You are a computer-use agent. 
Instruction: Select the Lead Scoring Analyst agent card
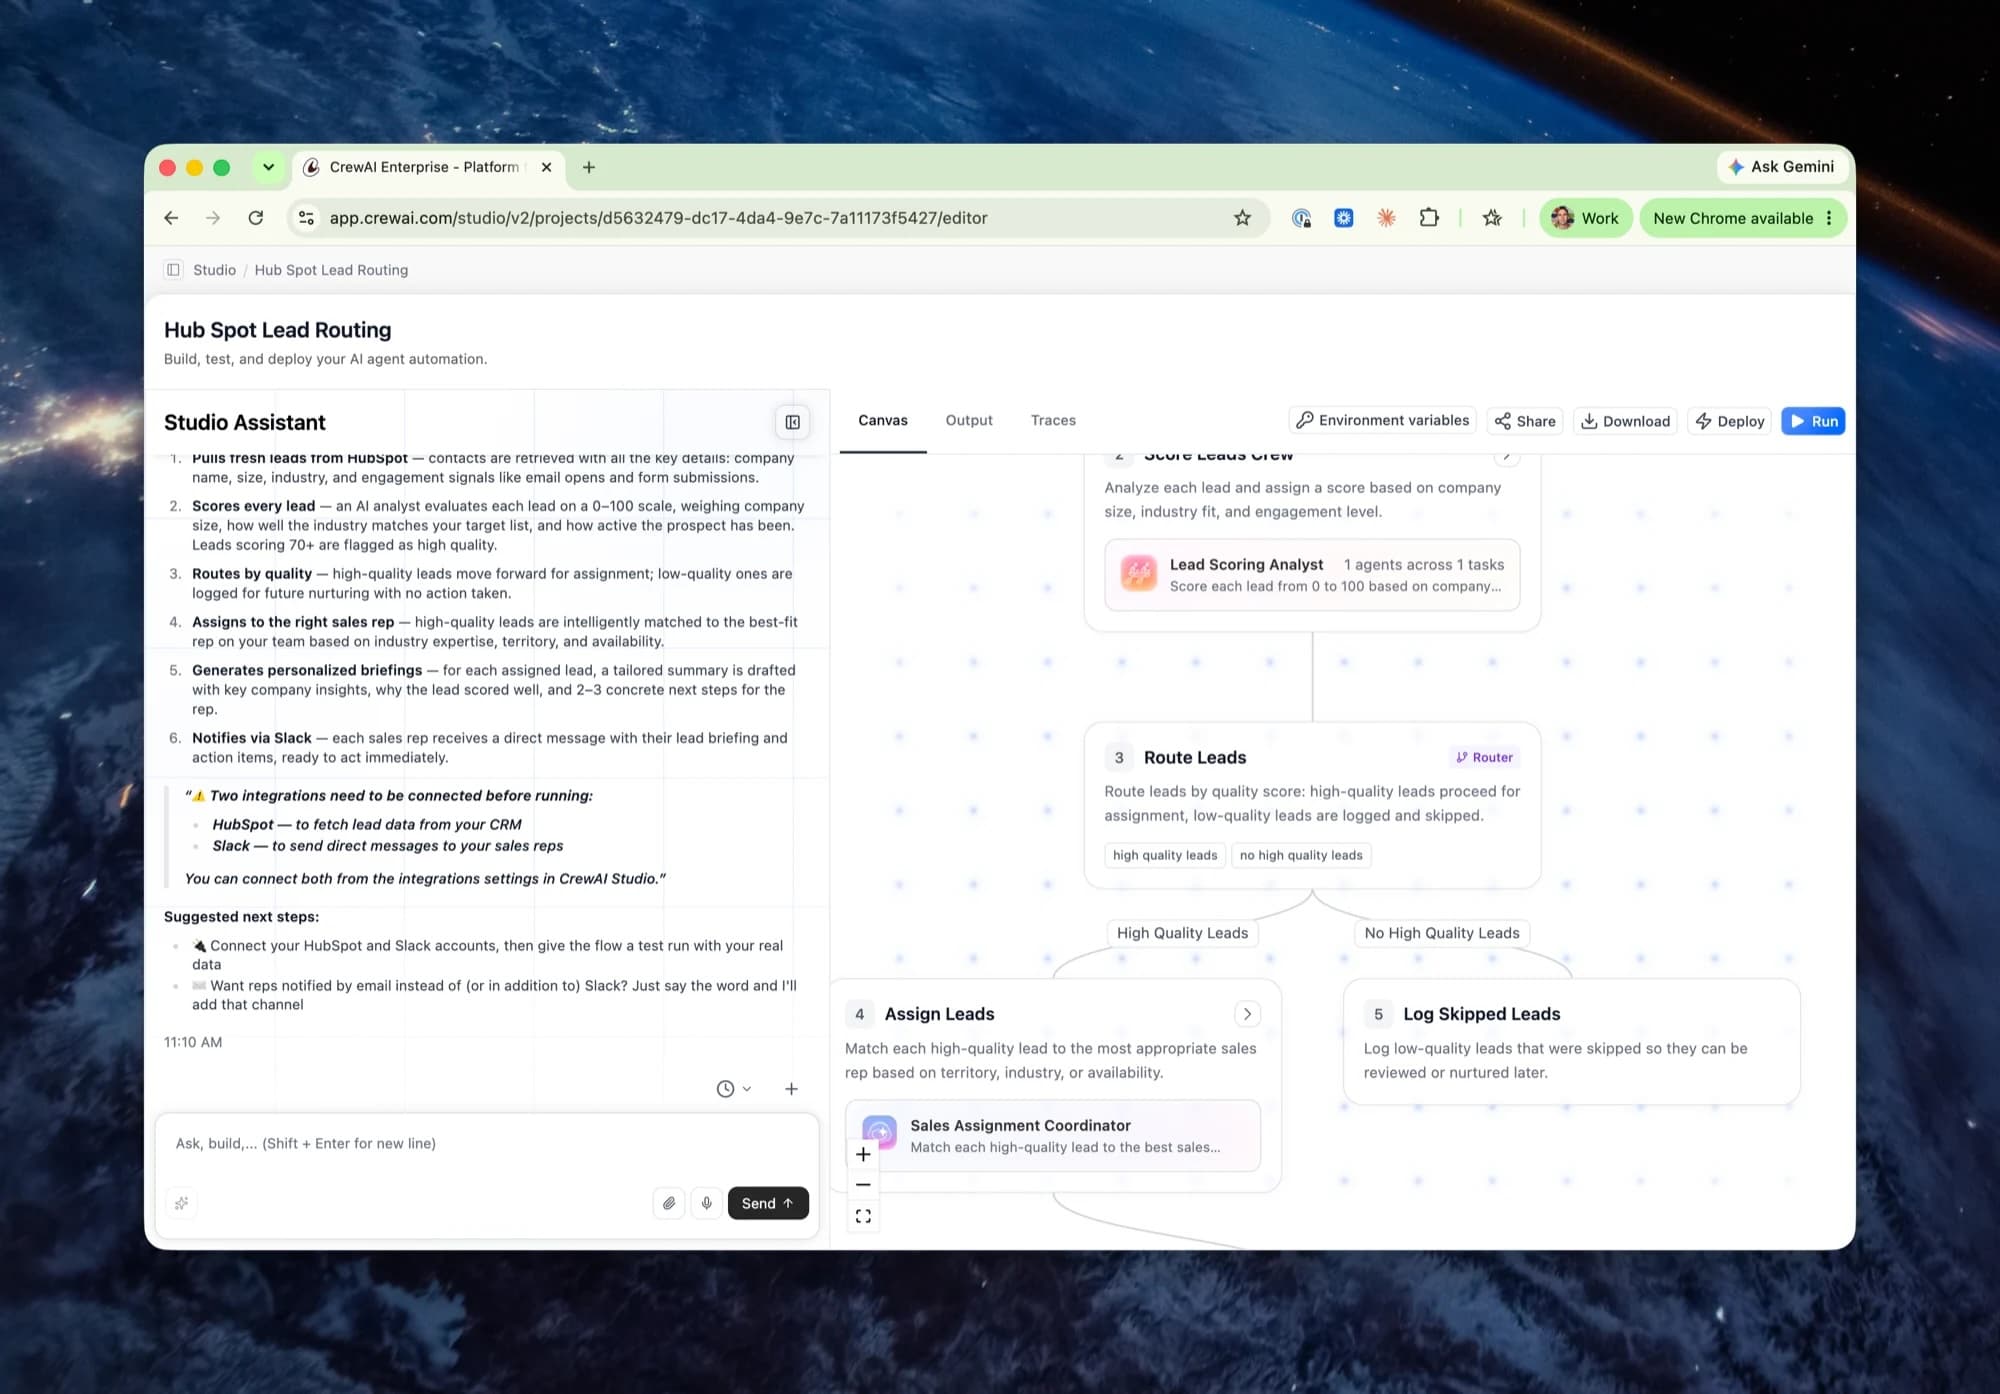click(x=1312, y=575)
